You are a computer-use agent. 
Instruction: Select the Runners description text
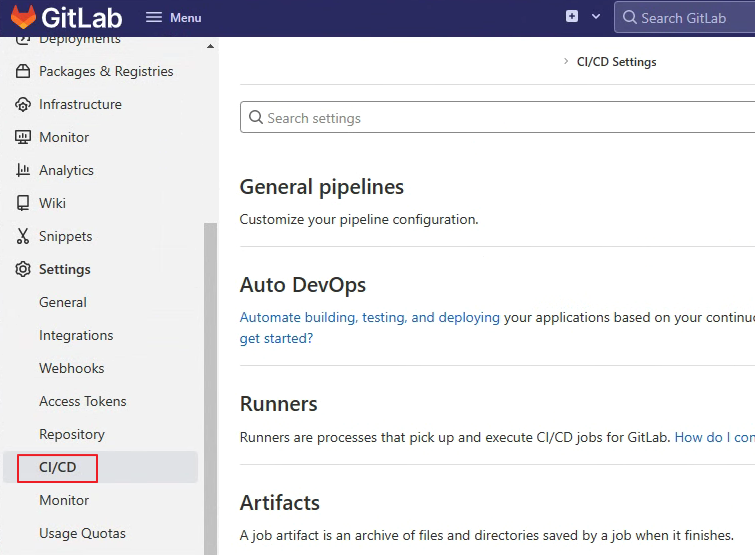455,438
